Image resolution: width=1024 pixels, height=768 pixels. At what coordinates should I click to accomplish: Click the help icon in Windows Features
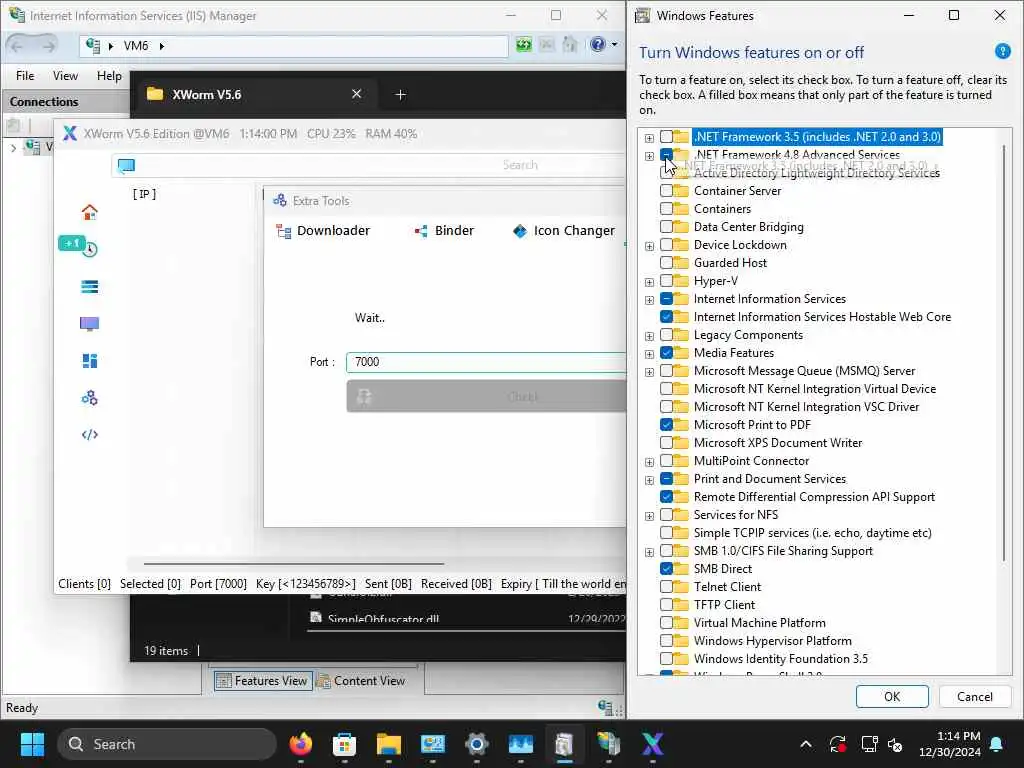tap(1002, 51)
